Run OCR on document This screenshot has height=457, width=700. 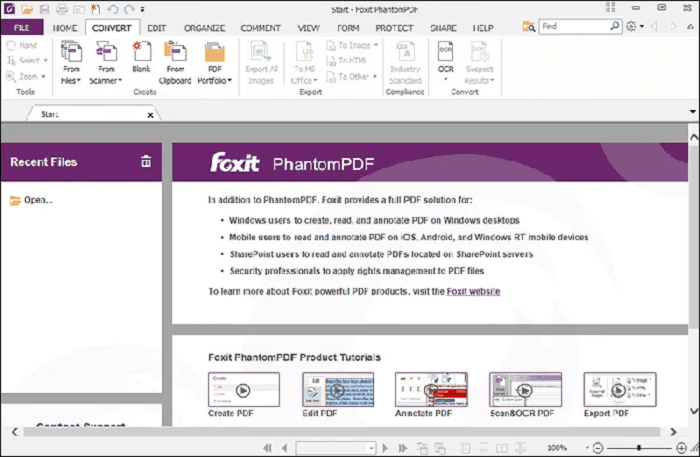coord(446,60)
